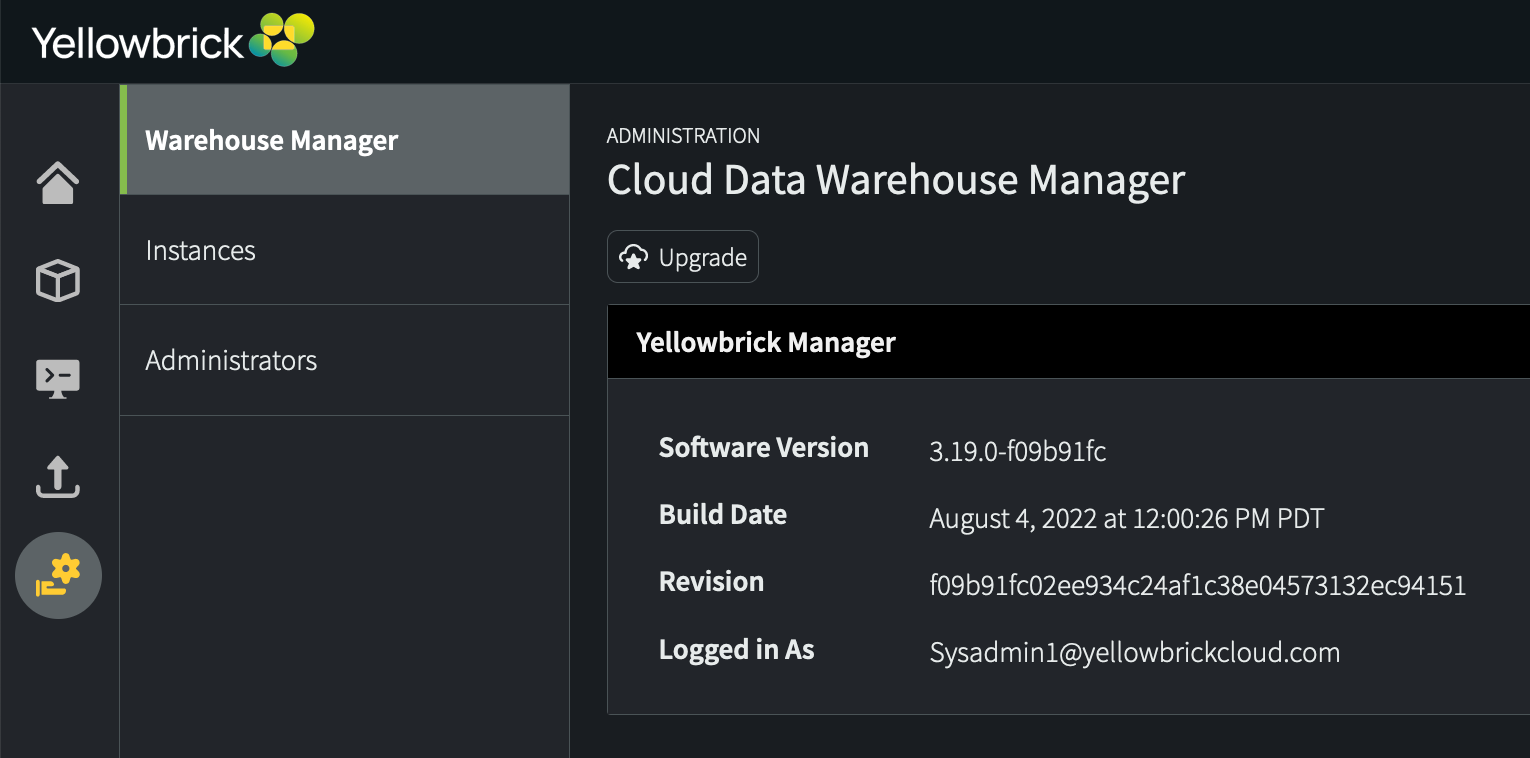Select the upload data arrow icon
The width and height of the screenshot is (1530, 758).
(58, 477)
